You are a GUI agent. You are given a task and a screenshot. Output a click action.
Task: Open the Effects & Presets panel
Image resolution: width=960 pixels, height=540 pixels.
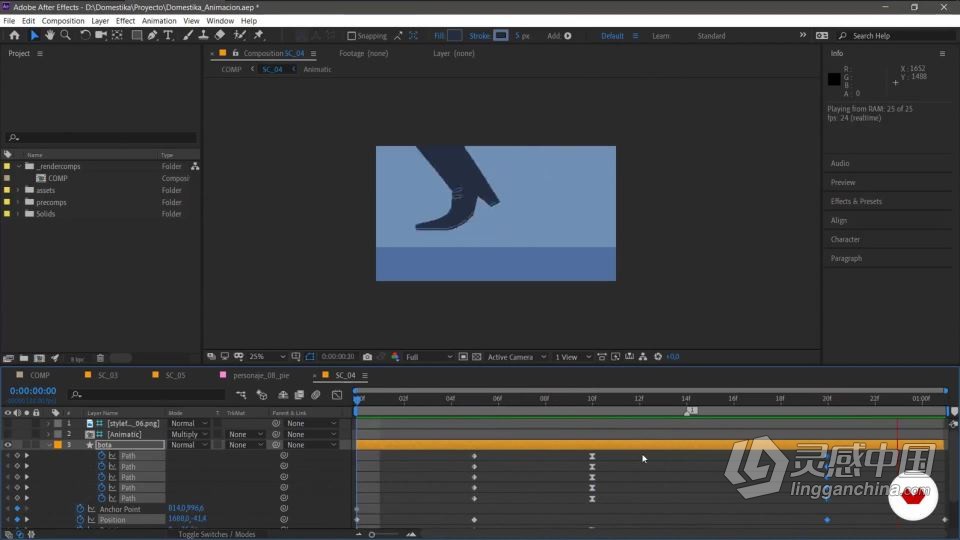[856, 201]
